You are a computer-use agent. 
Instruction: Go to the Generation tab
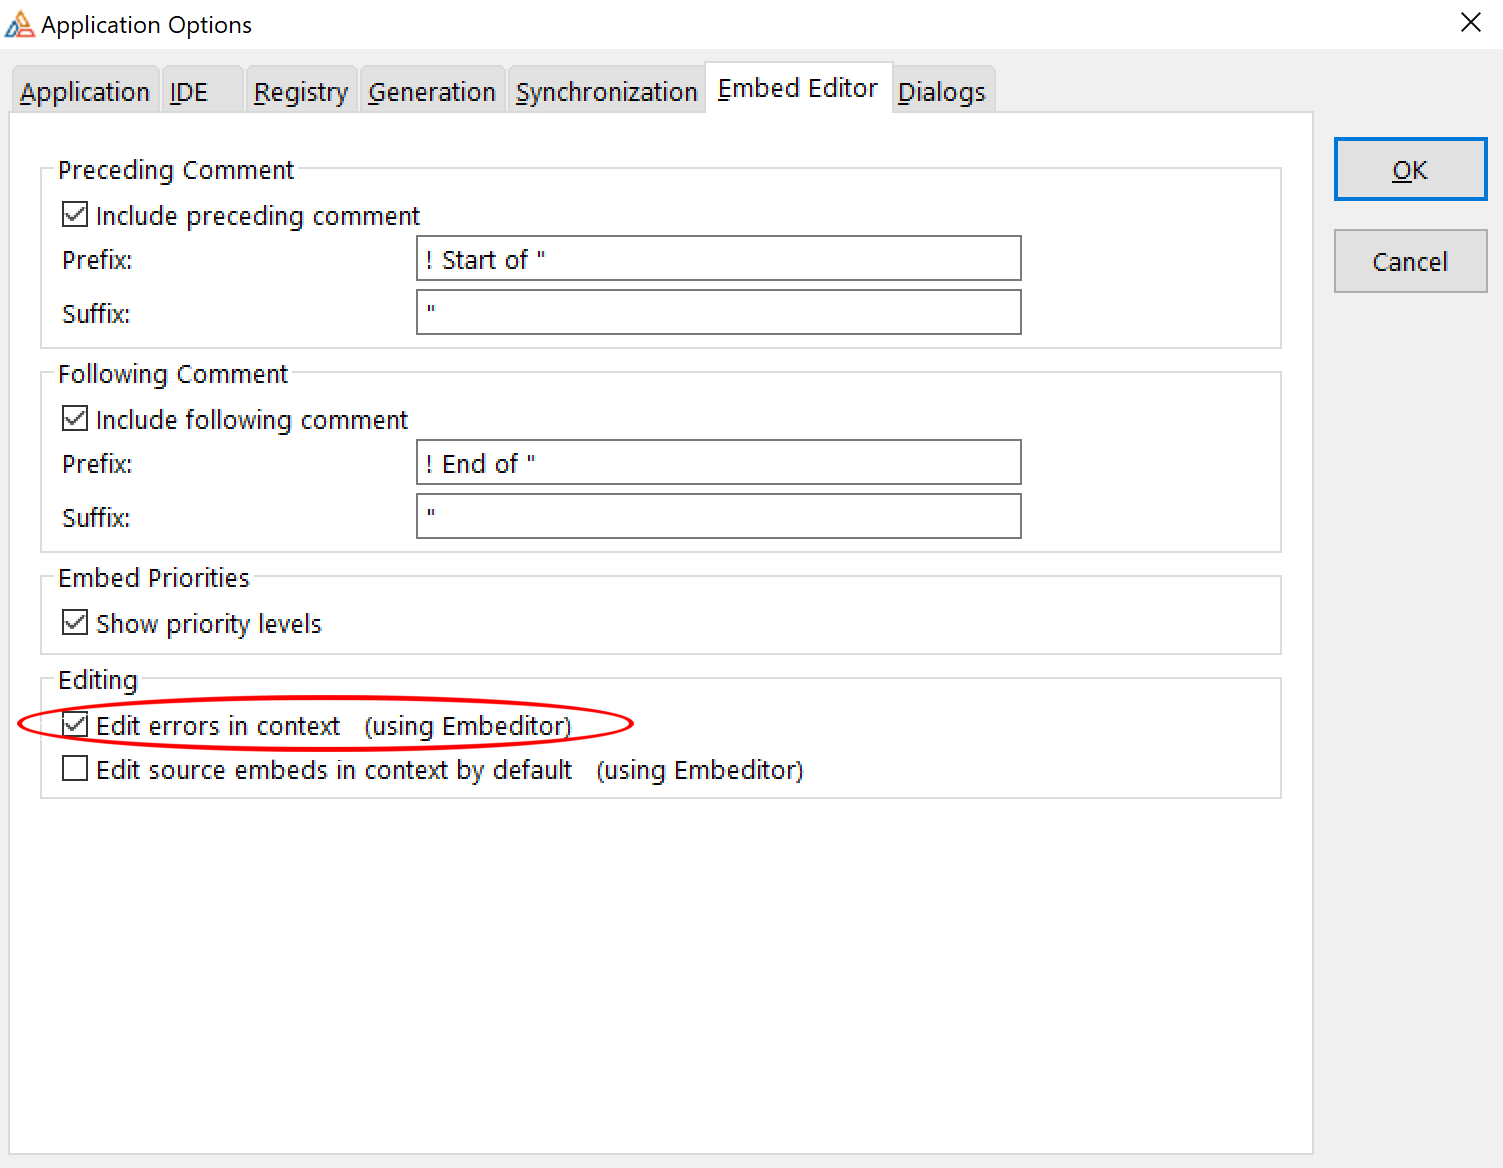(432, 92)
